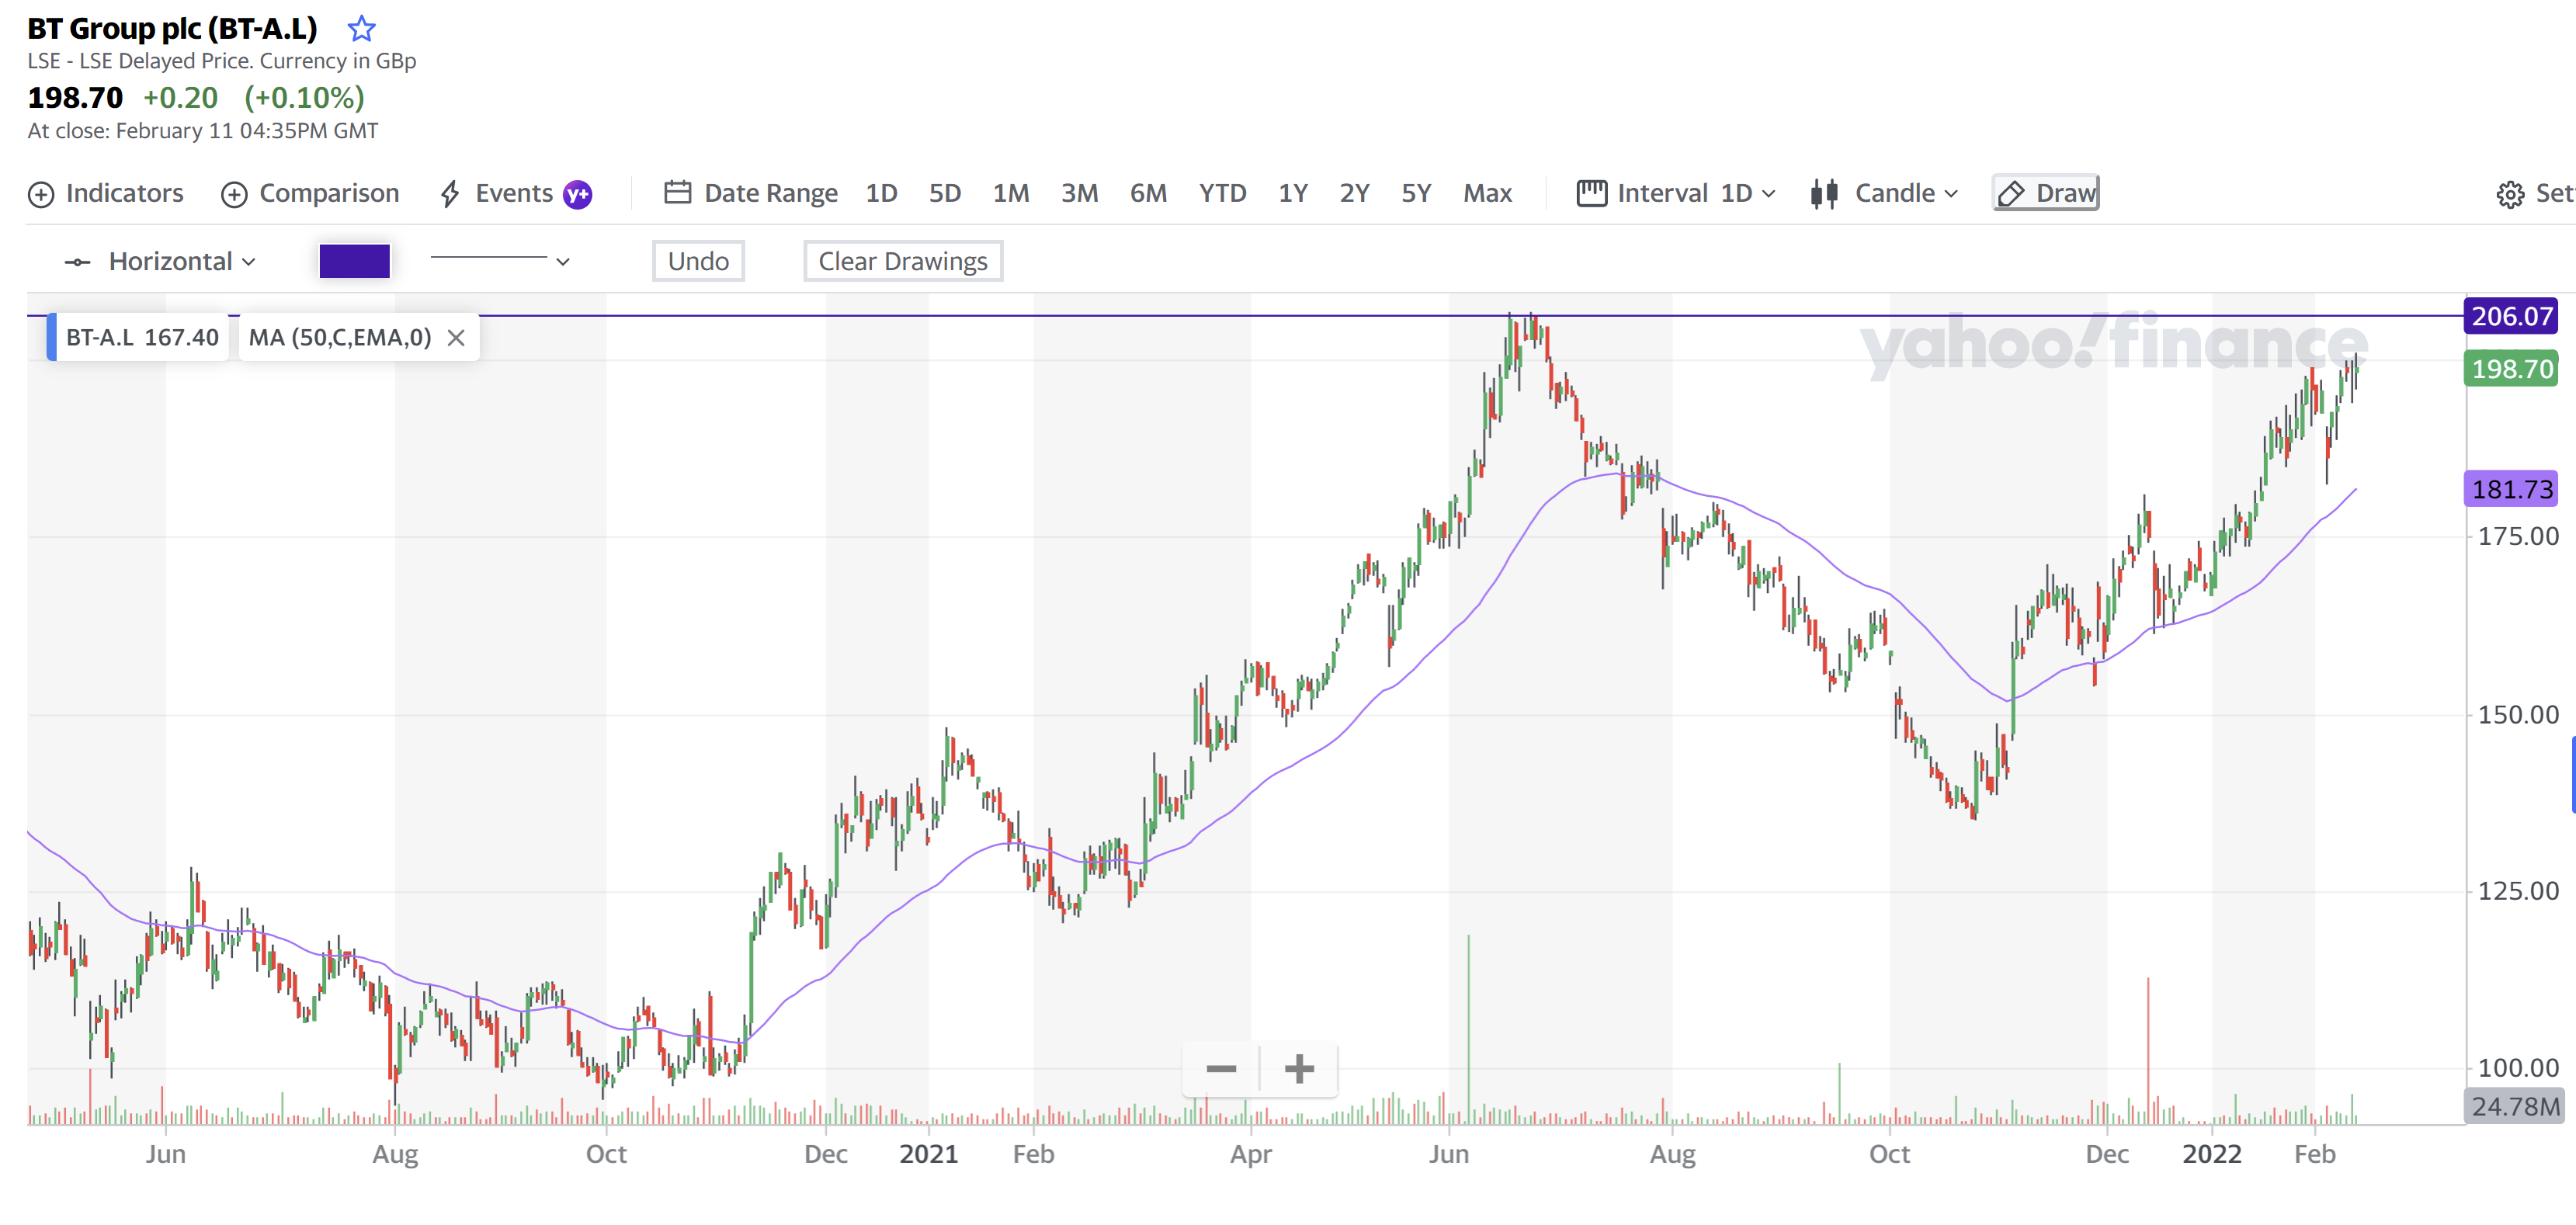Image resolution: width=2576 pixels, height=1225 pixels.
Task: Click the 198.70 current price tag
Action: 2511,369
